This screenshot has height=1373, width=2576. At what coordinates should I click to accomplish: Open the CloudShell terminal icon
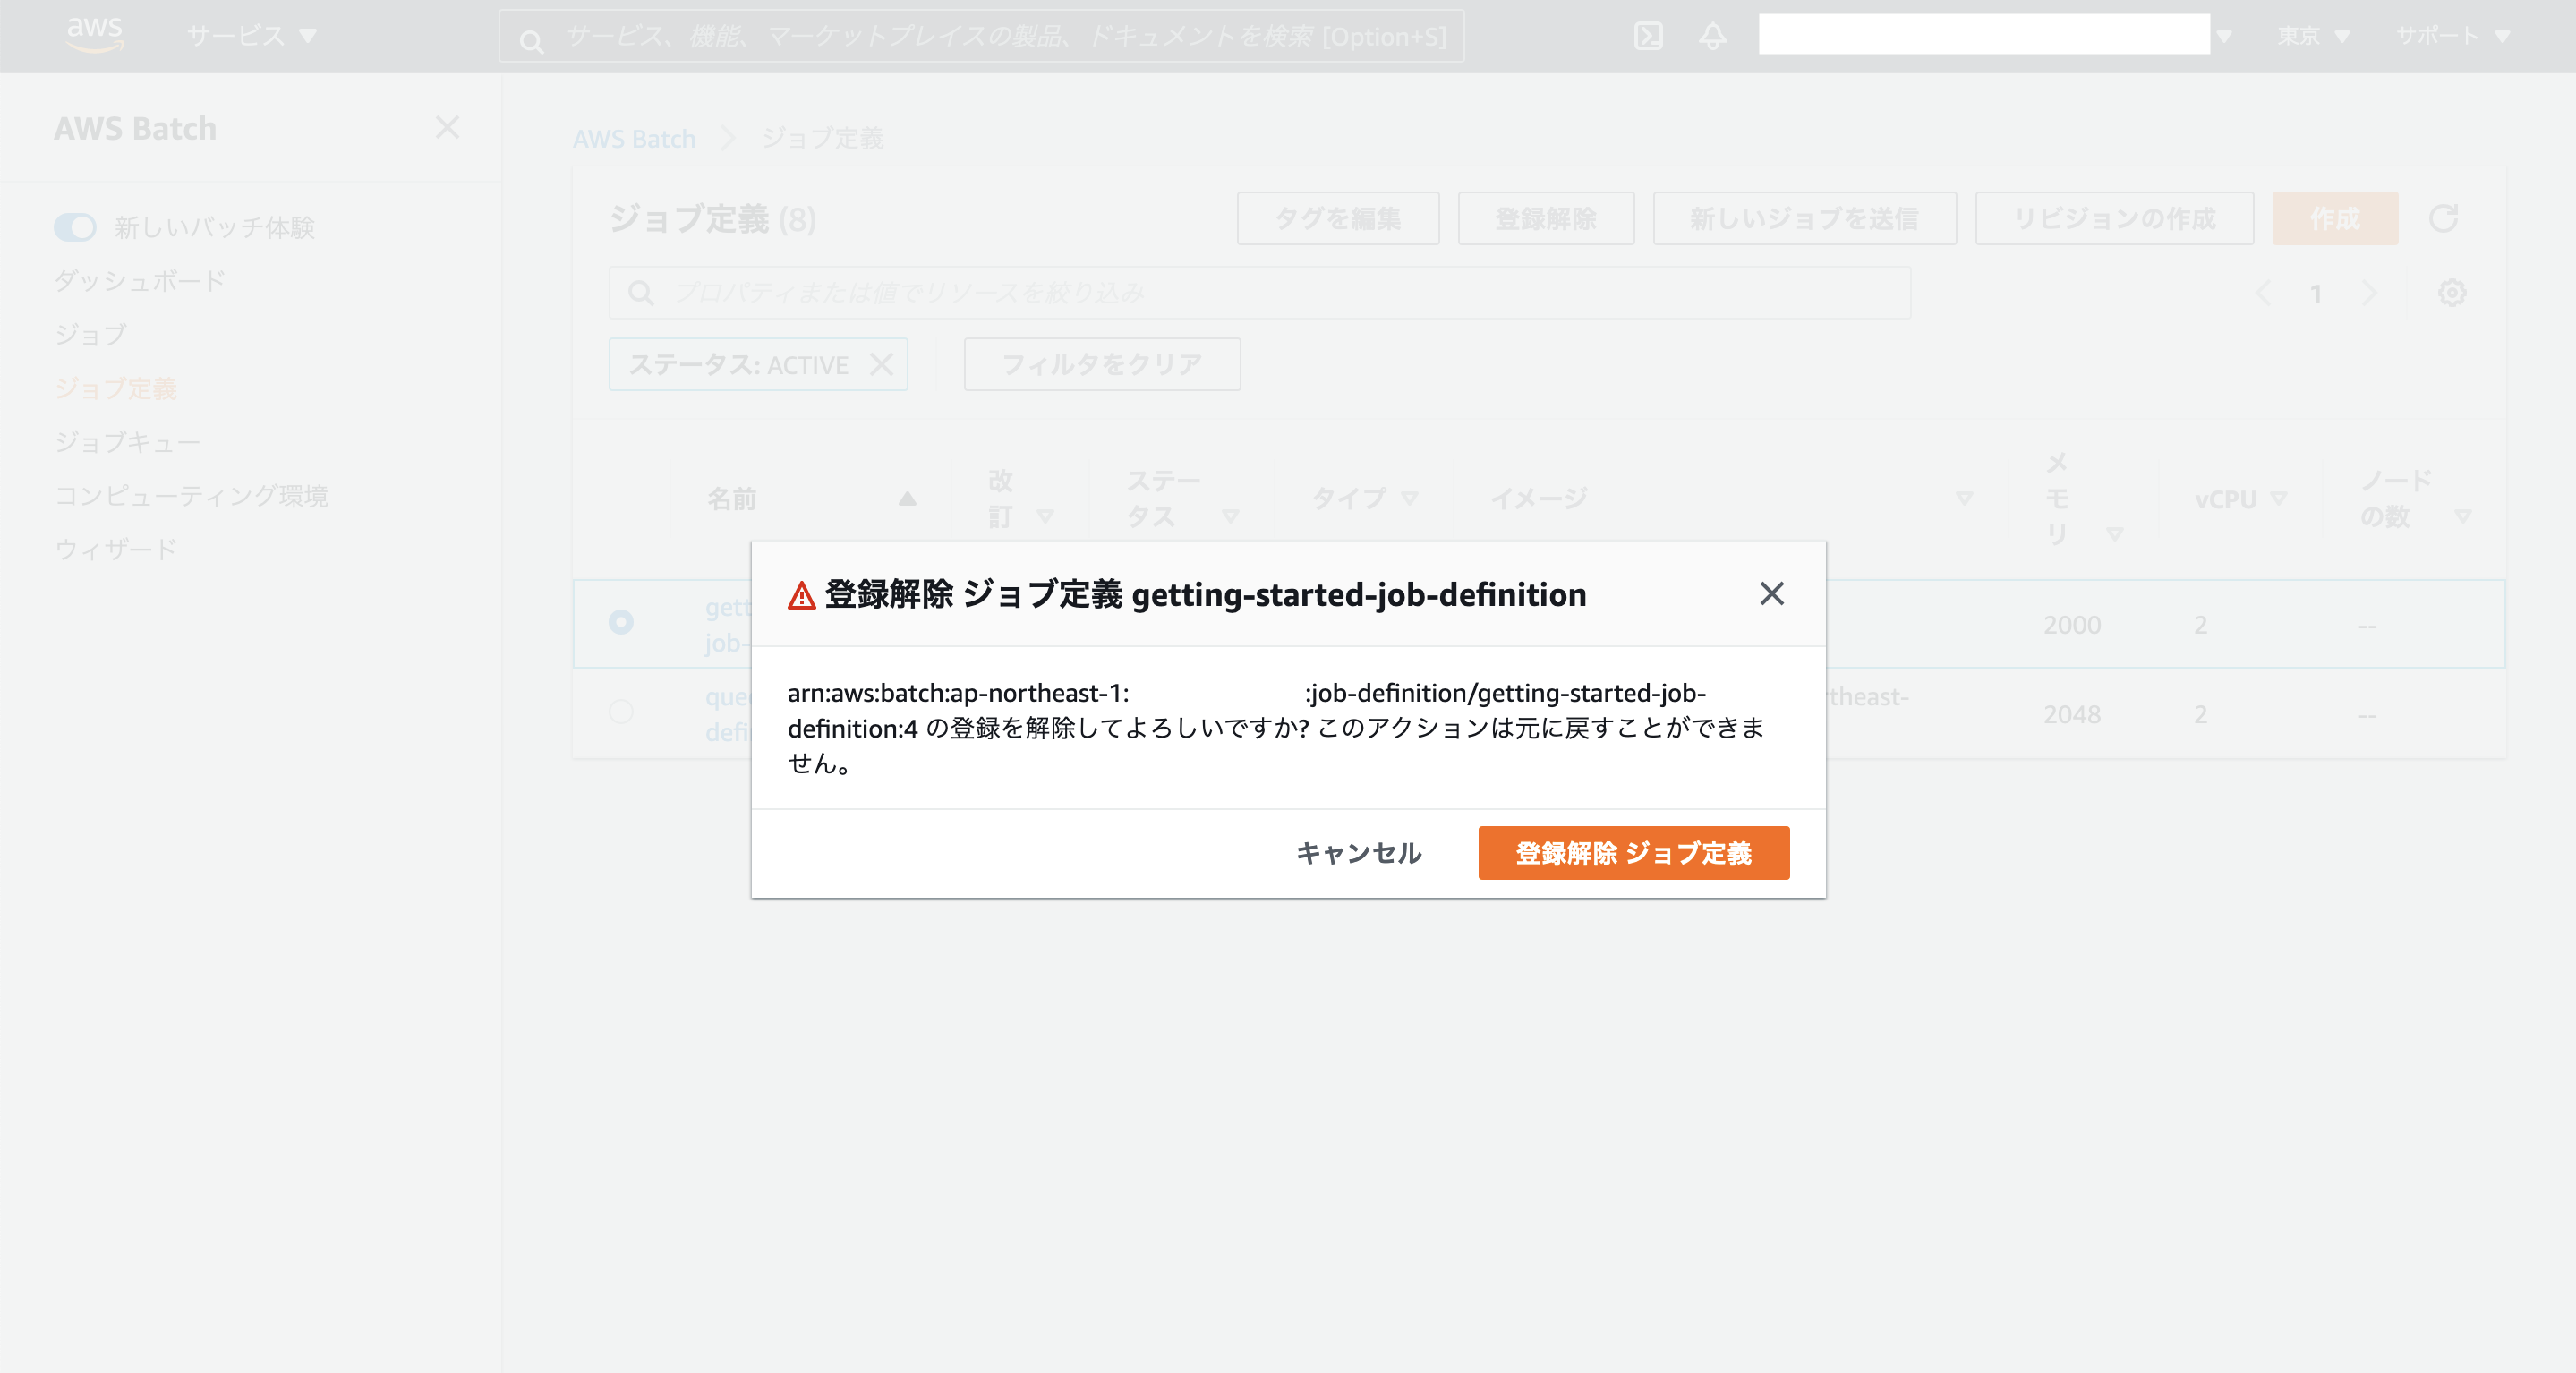click(1648, 37)
